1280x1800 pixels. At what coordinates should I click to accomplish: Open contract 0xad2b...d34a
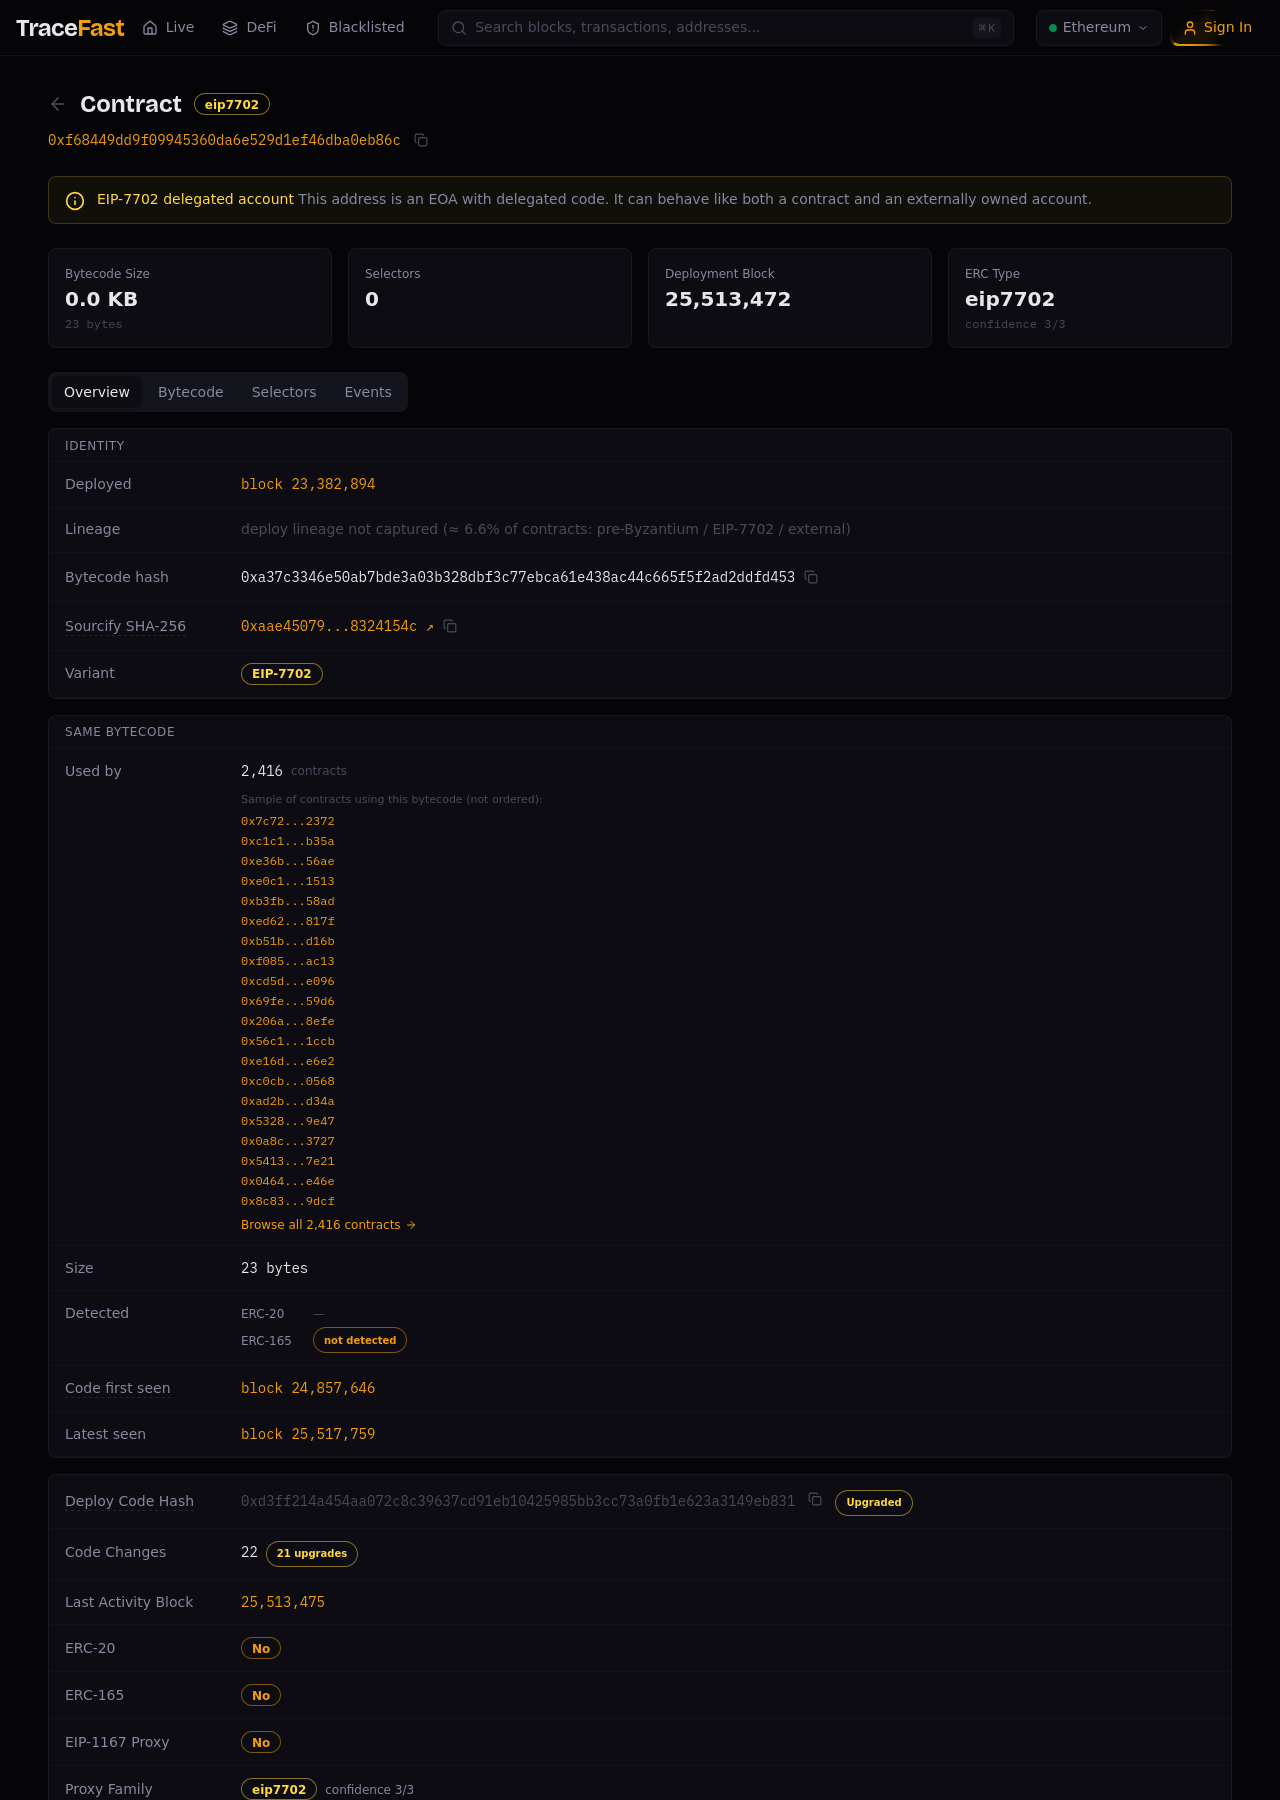click(288, 1101)
